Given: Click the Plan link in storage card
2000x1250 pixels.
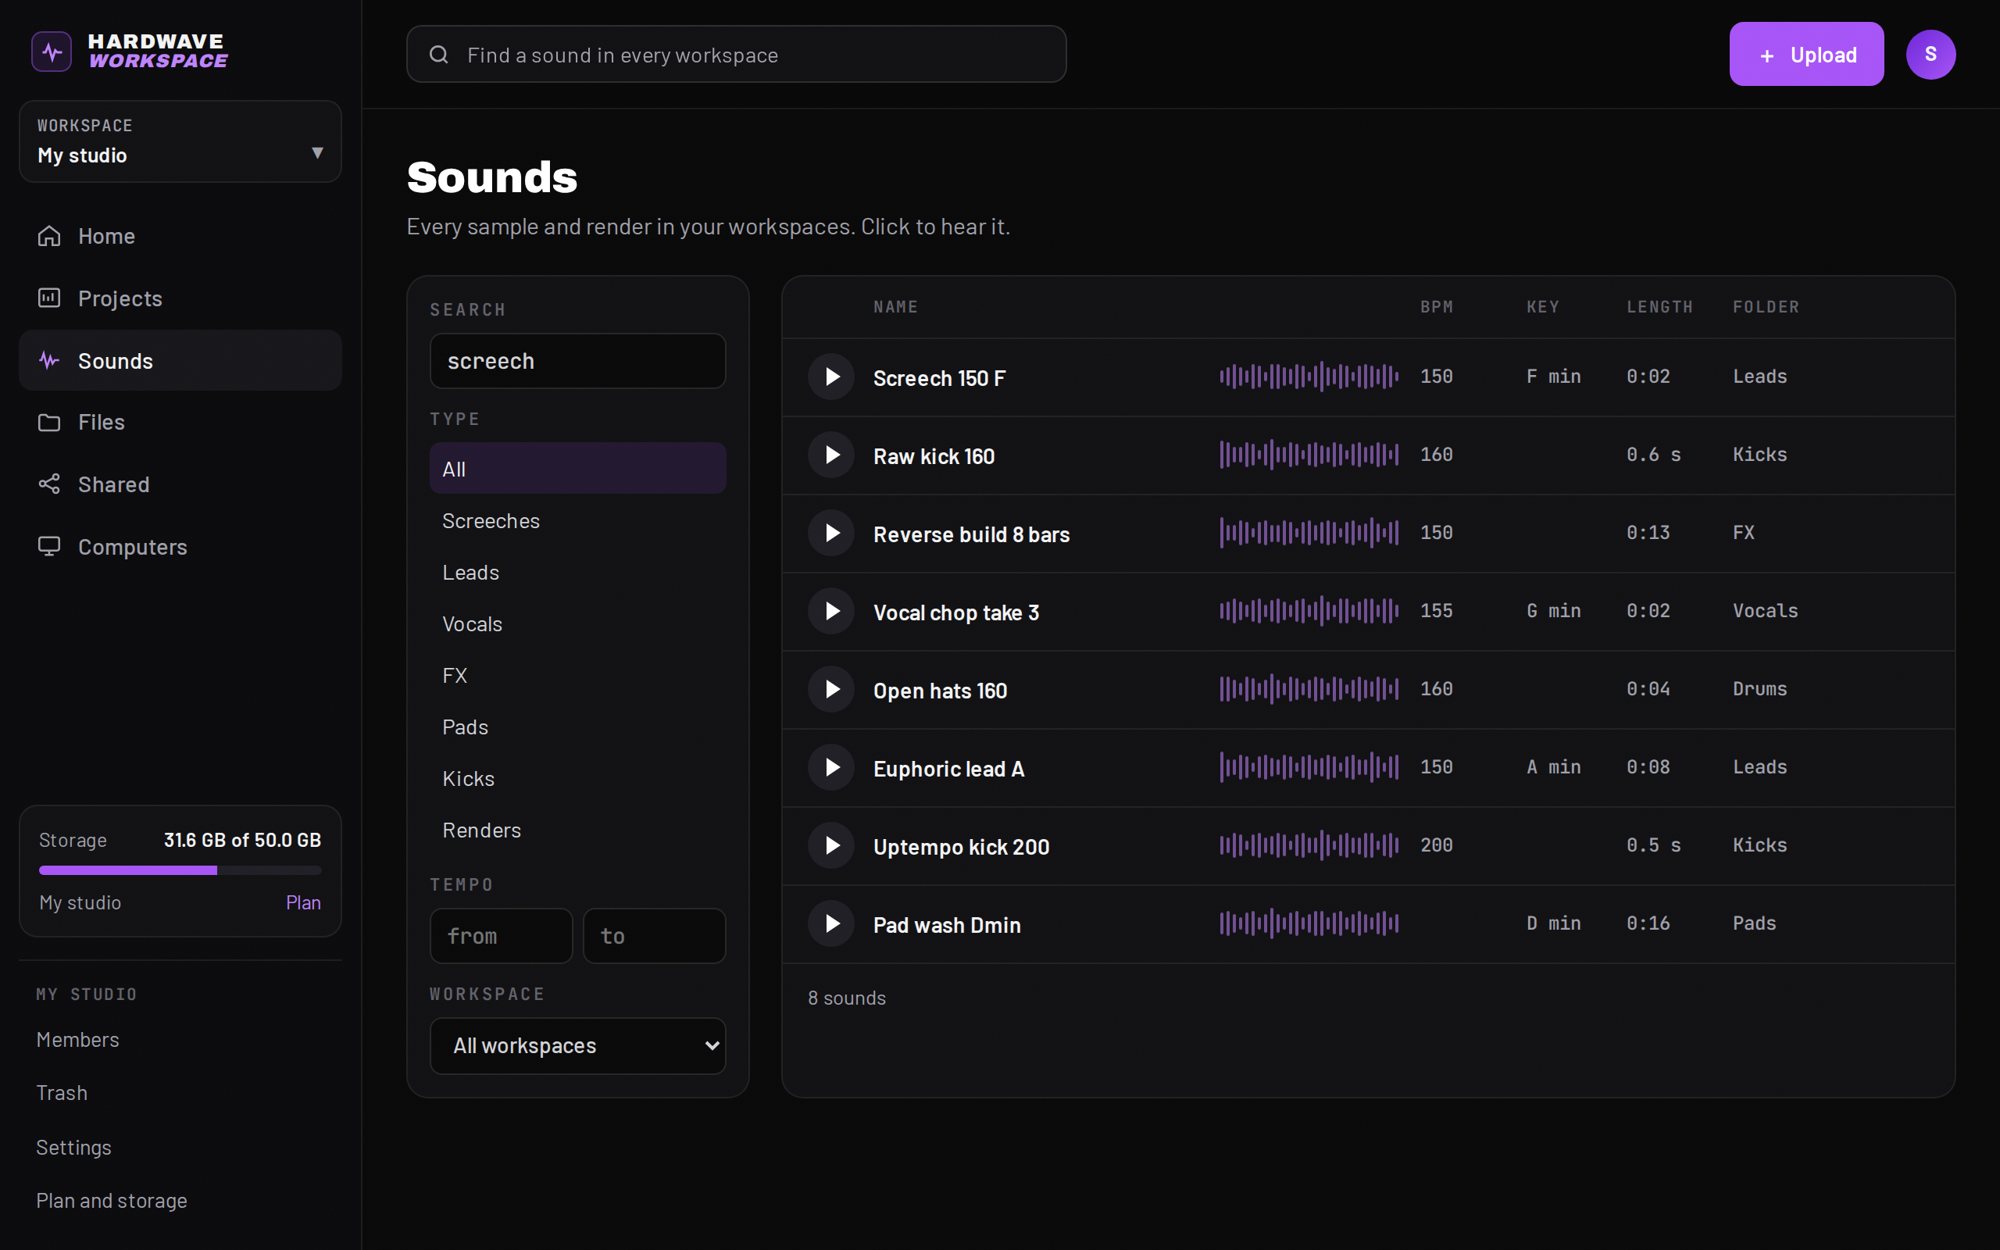Looking at the screenshot, I should pyautogui.click(x=303, y=902).
